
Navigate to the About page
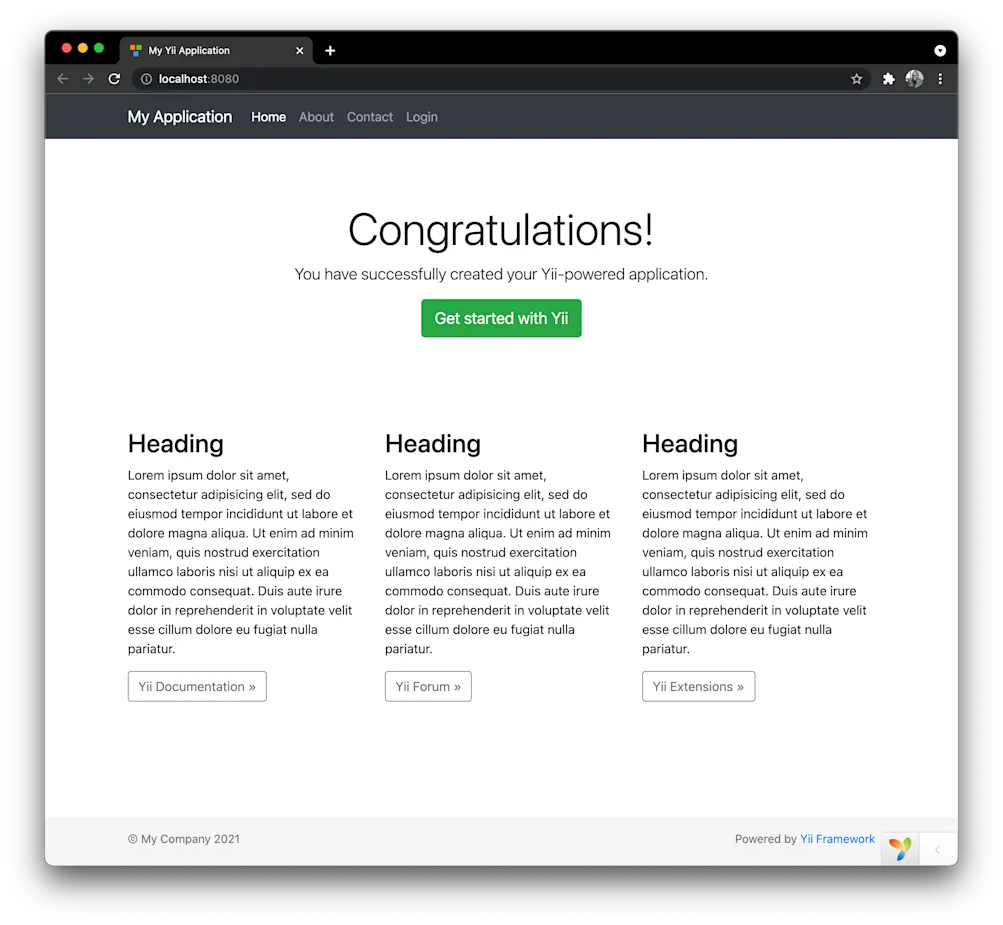(x=316, y=117)
